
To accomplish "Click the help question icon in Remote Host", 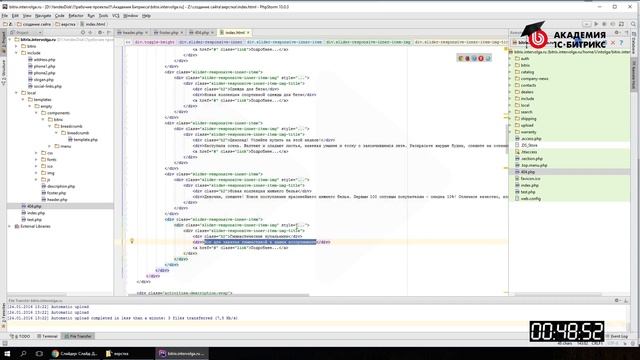I will (x=621, y=42).
